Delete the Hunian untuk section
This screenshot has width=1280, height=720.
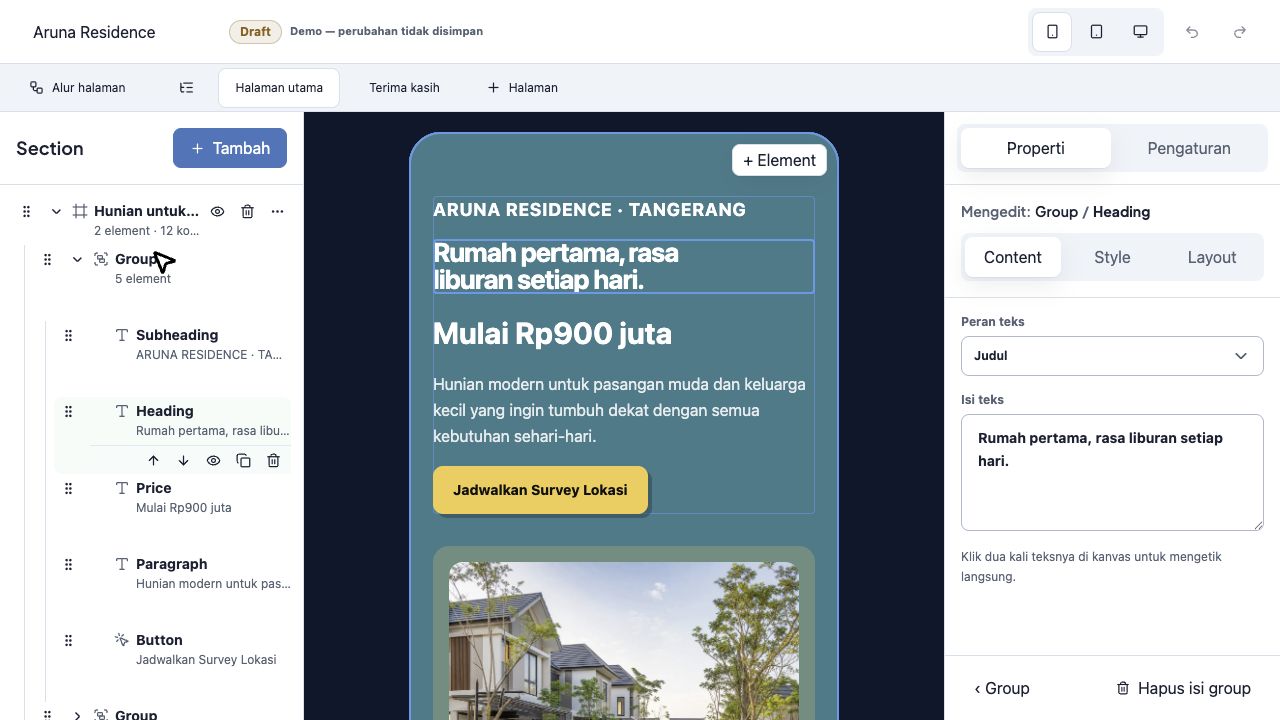247,211
